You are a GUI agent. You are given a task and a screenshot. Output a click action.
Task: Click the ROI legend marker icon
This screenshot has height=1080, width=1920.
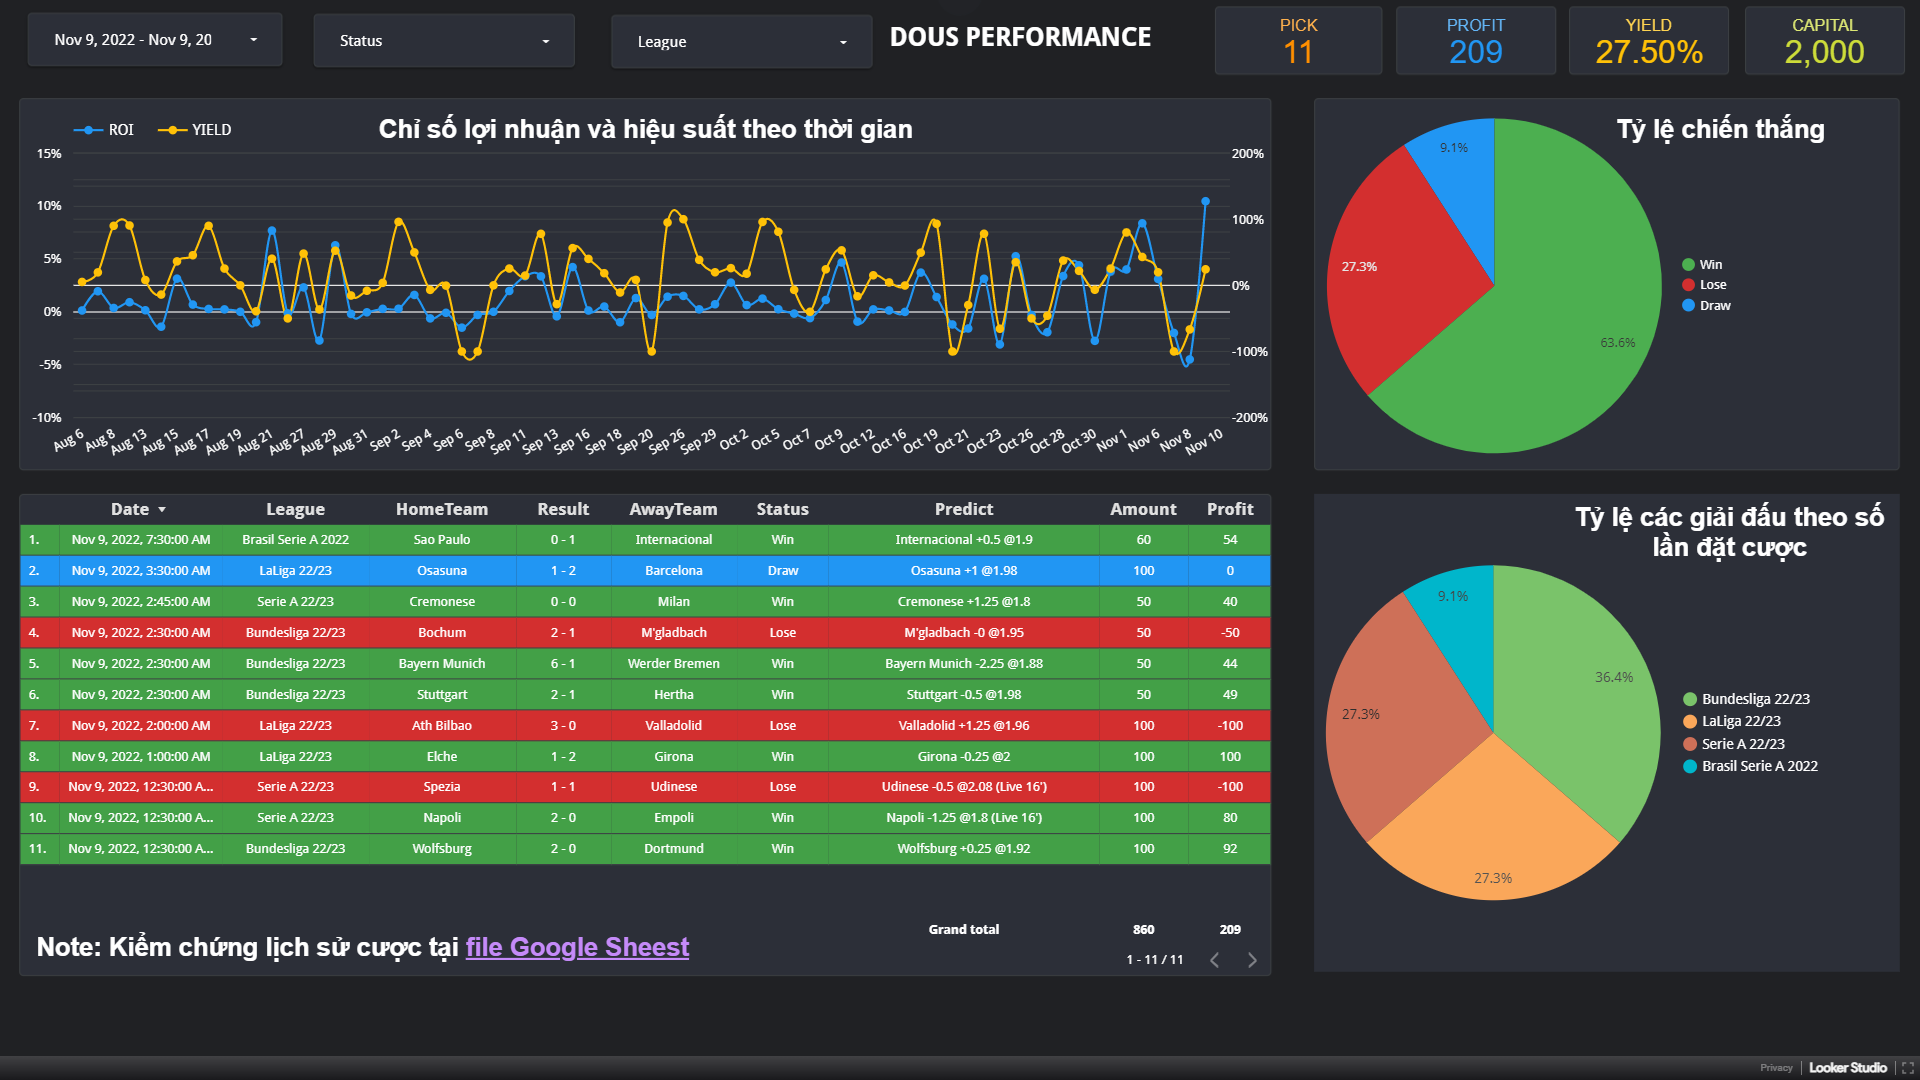pyautogui.click(x=88, y=130)
